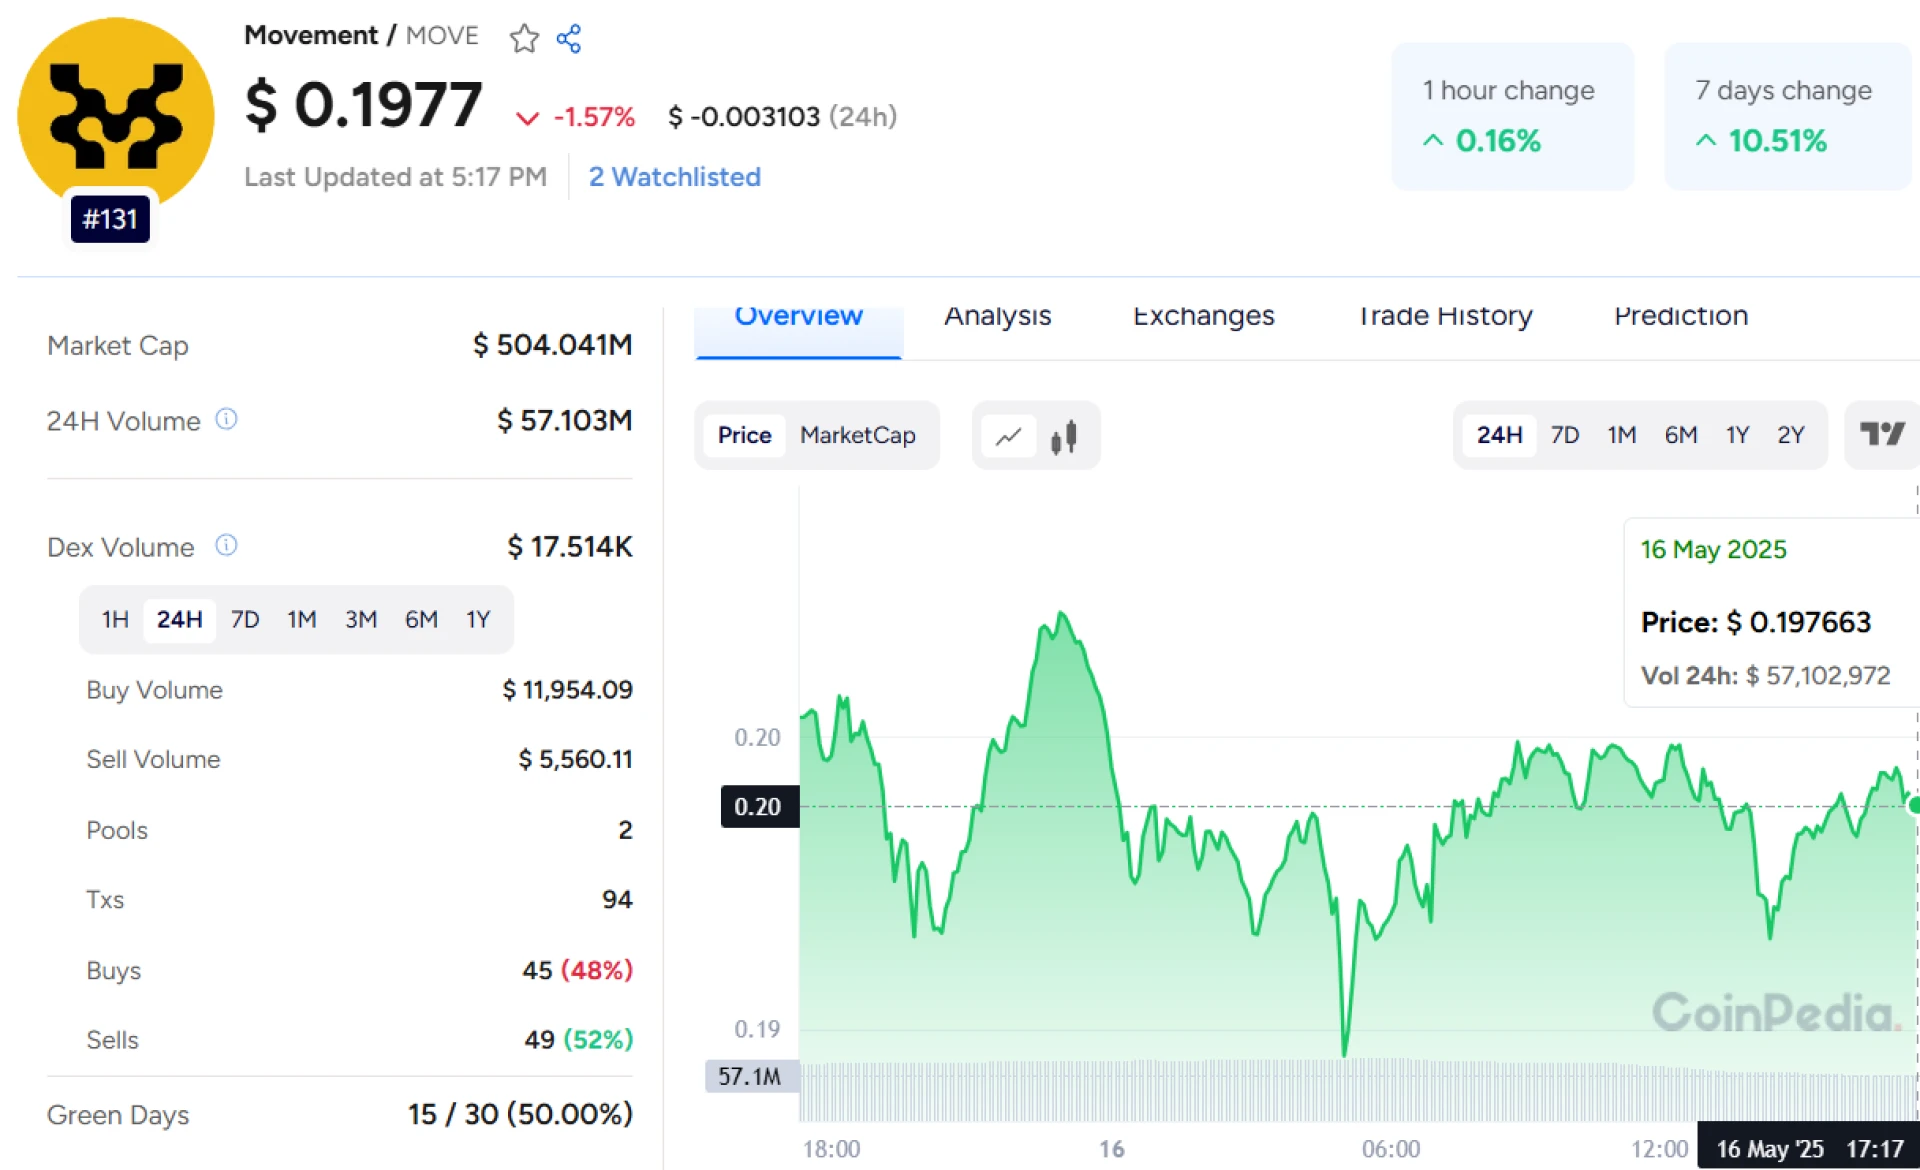Switch to line chart view

1008,436
